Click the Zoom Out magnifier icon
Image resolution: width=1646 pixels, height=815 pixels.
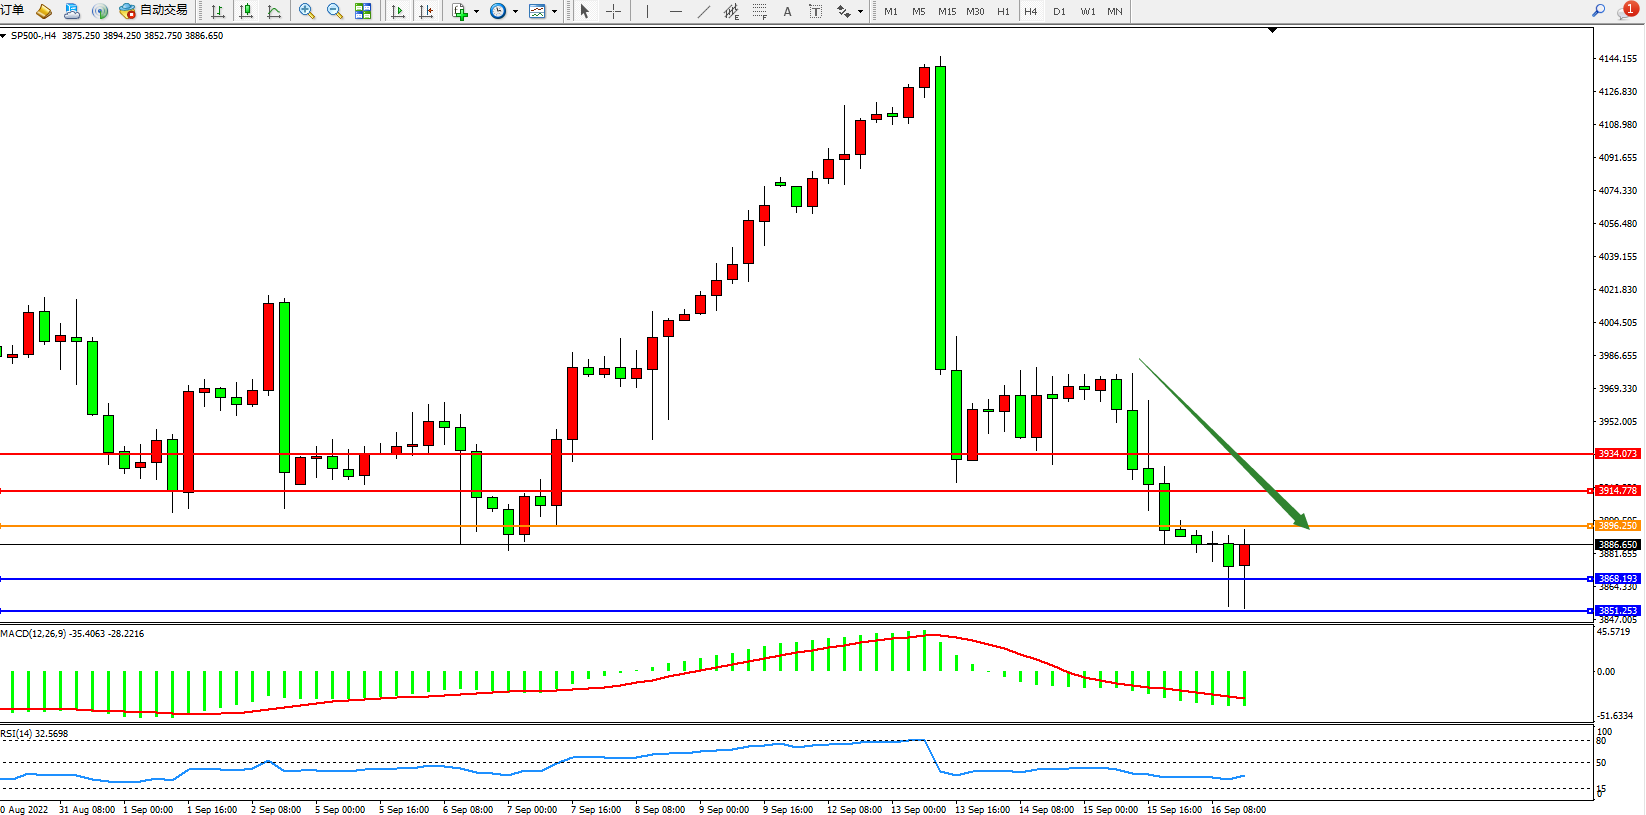(335, 11)
